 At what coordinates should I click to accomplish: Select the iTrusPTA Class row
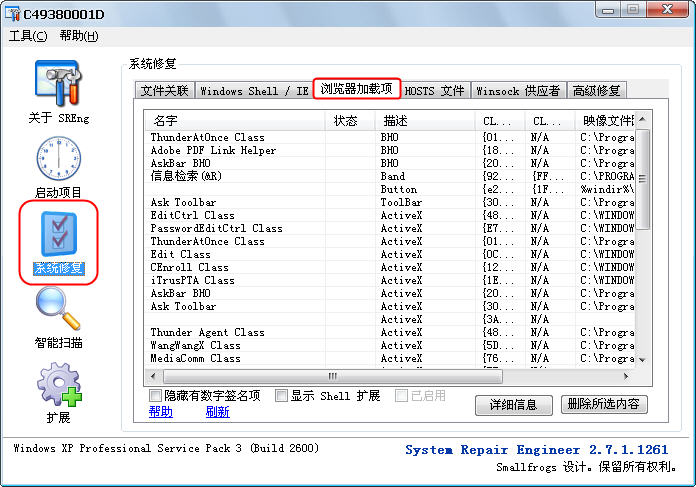[x=390, y=280]
